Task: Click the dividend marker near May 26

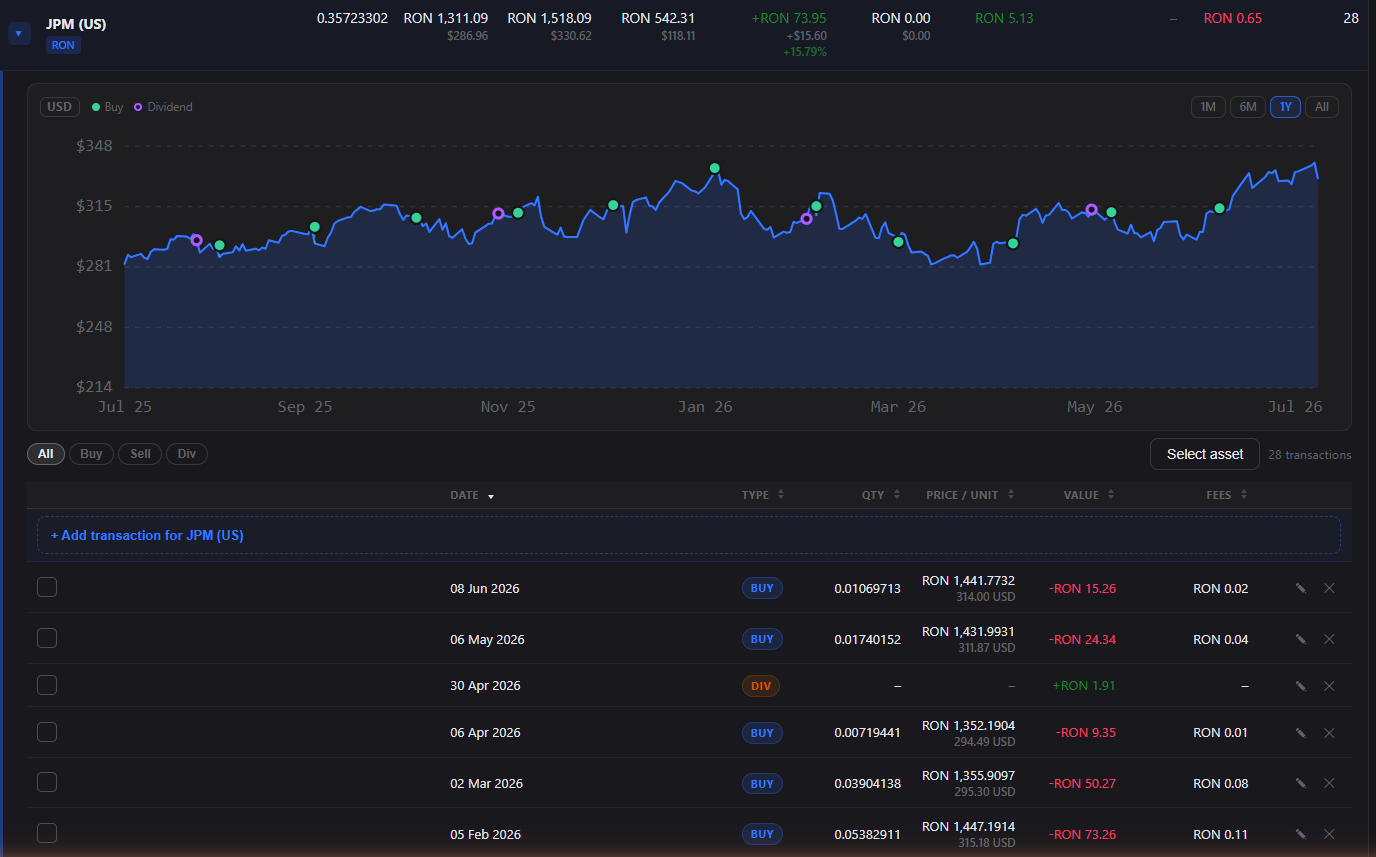Action: pyautogui.click(x=1091, y=210)
